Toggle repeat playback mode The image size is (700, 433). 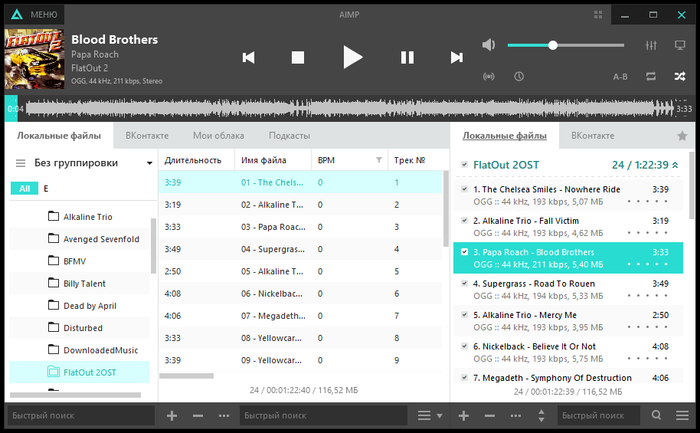(x=651, y=77)
